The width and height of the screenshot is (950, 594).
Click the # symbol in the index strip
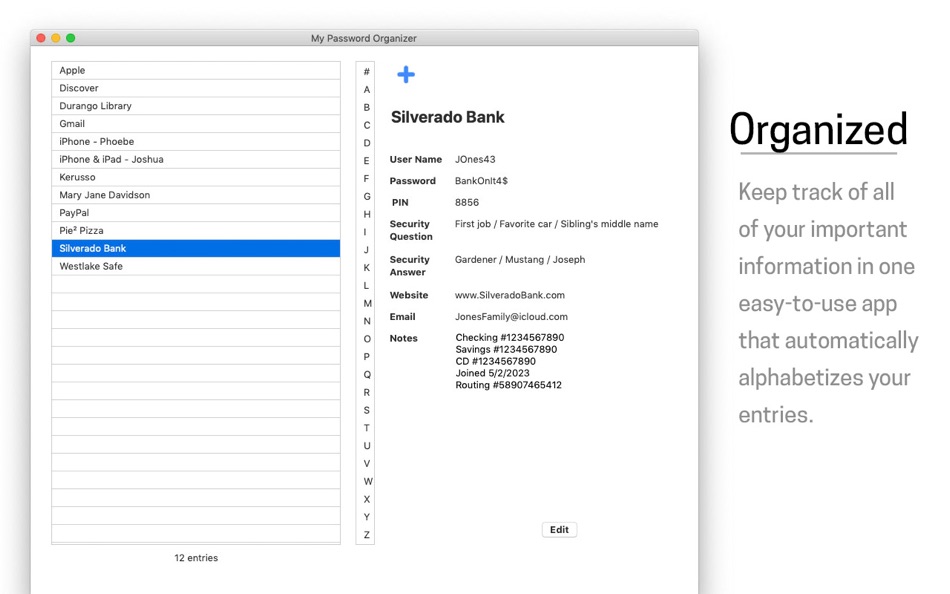pos(365,71)
